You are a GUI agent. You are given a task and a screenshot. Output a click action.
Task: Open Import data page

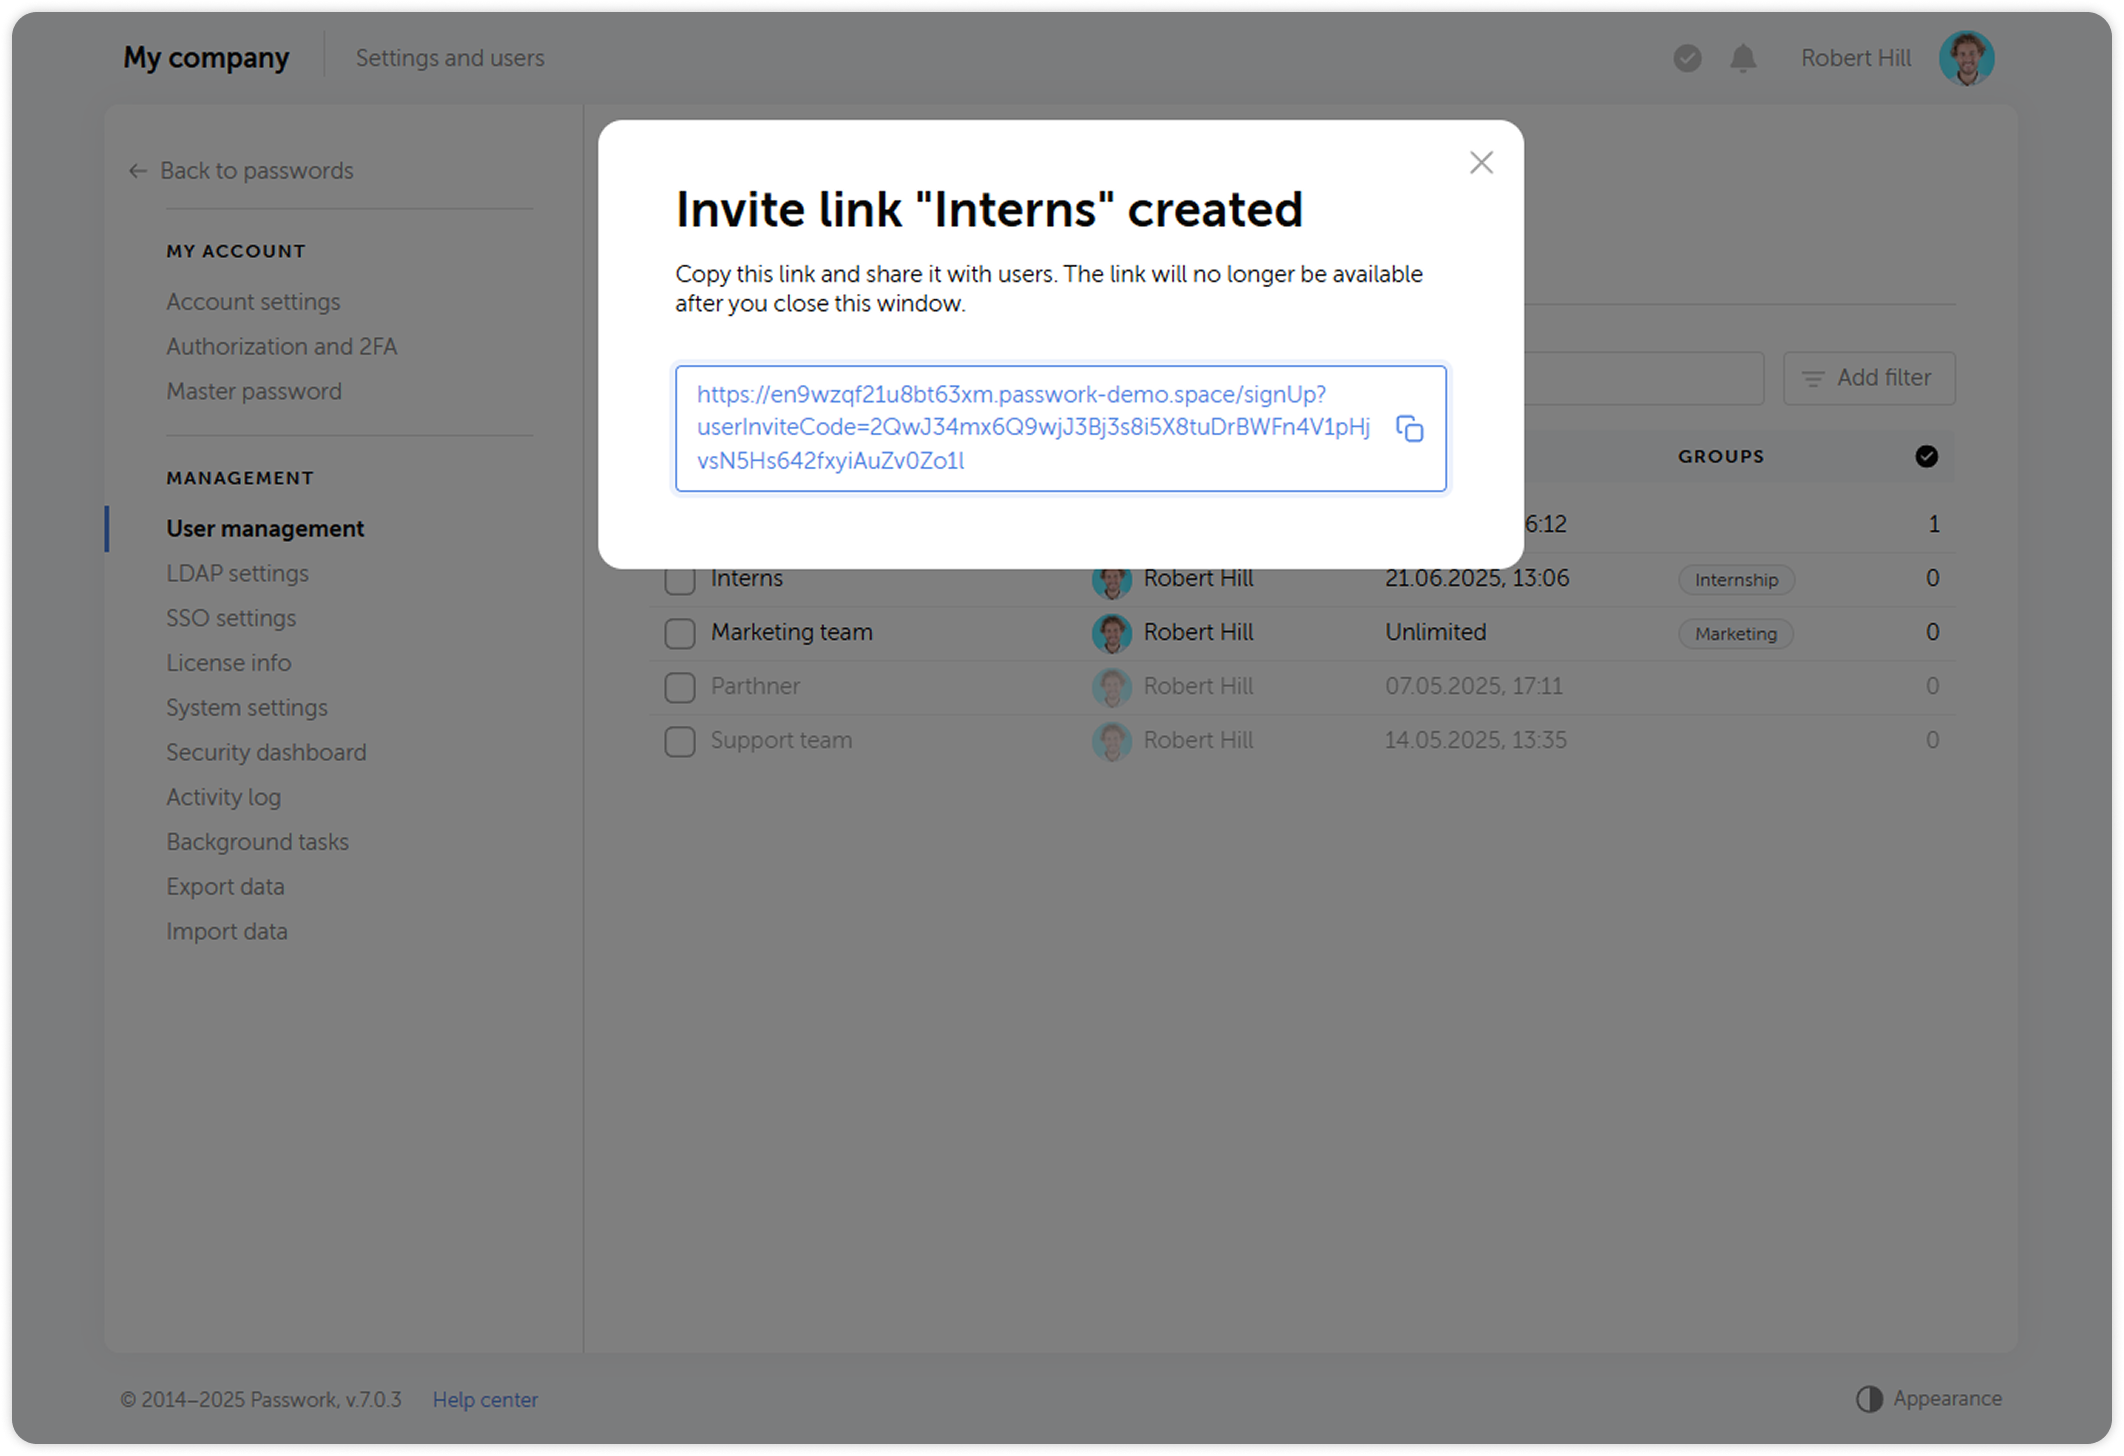pyautogui.click(x=227, y=931)
